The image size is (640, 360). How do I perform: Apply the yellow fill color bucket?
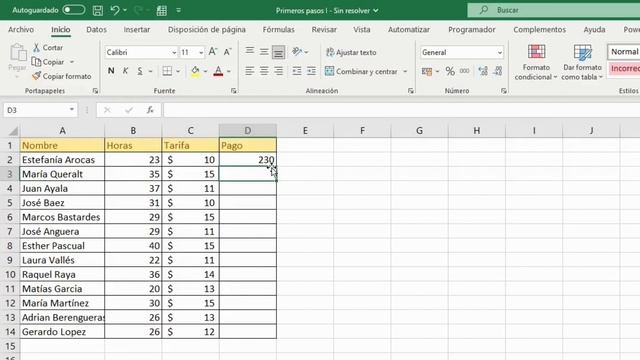click(196, 71)
